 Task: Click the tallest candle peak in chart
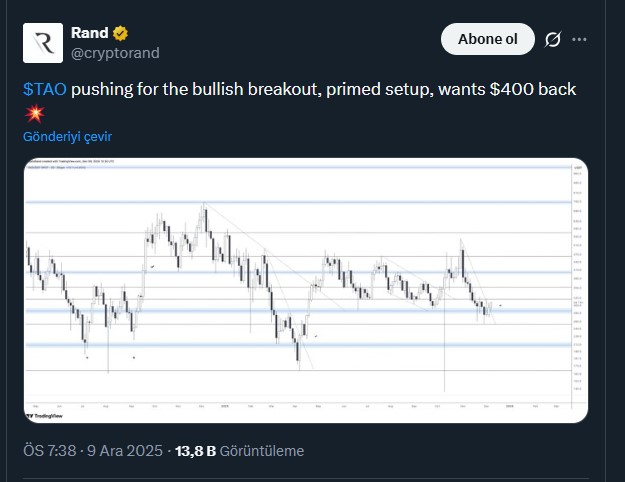coord(205,204)
